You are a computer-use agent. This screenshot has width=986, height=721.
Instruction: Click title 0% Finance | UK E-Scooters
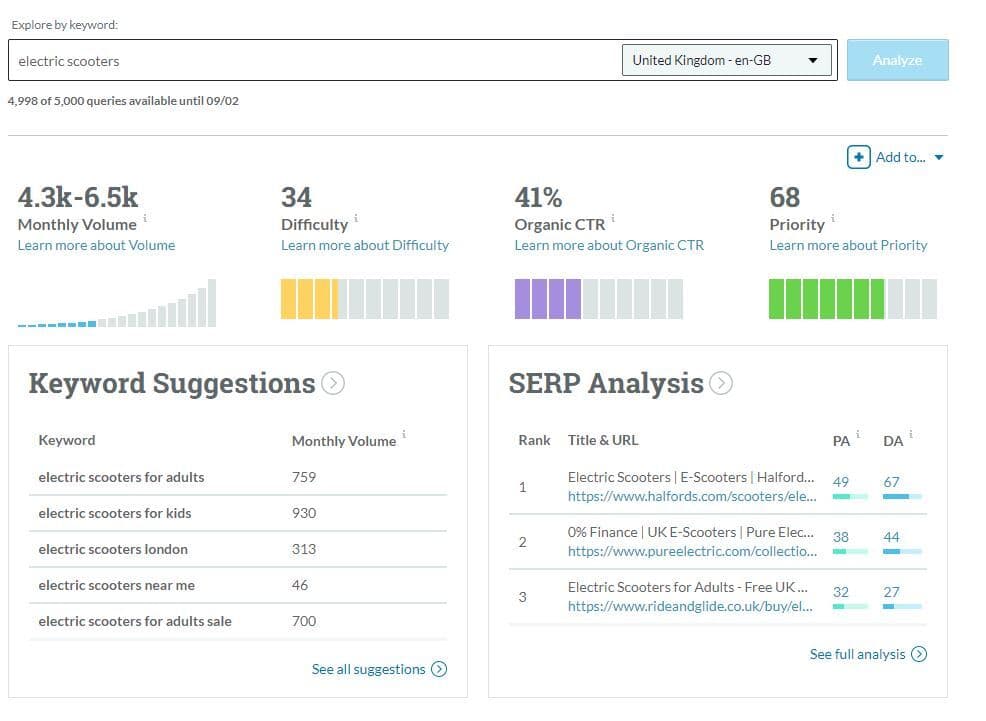tap(690, 532)
